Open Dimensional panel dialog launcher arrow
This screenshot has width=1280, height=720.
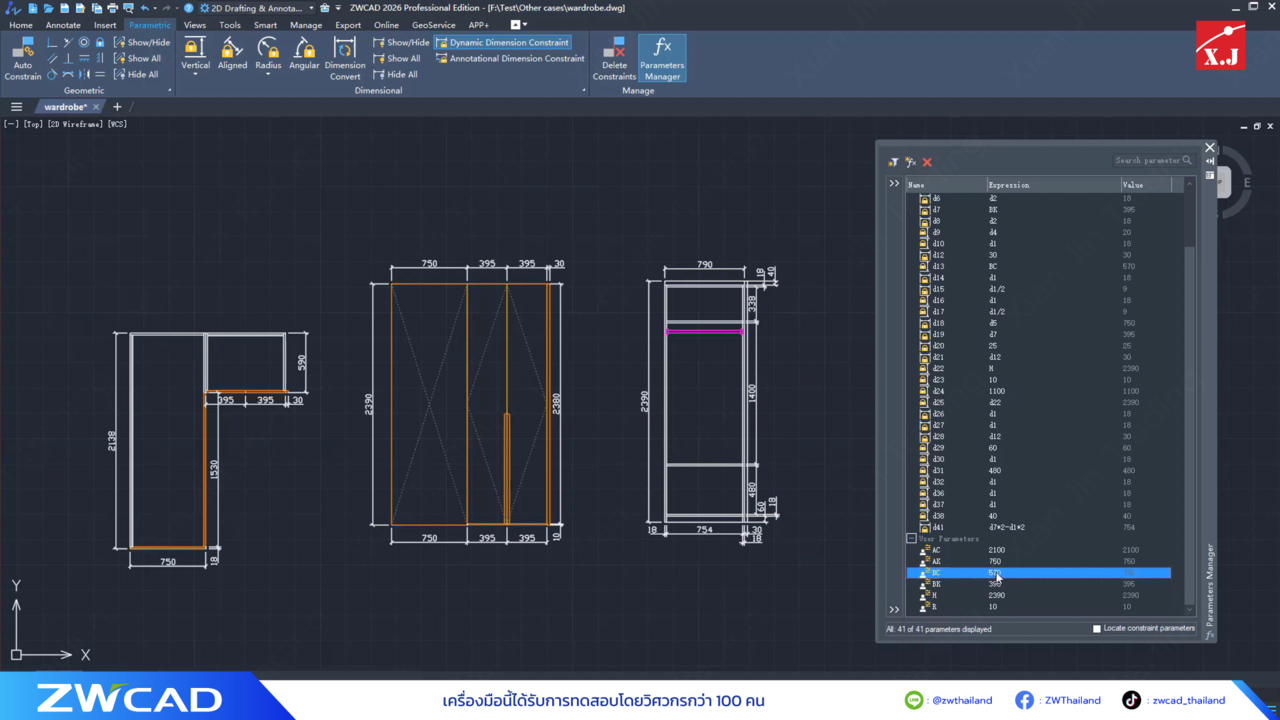point(584,91)
